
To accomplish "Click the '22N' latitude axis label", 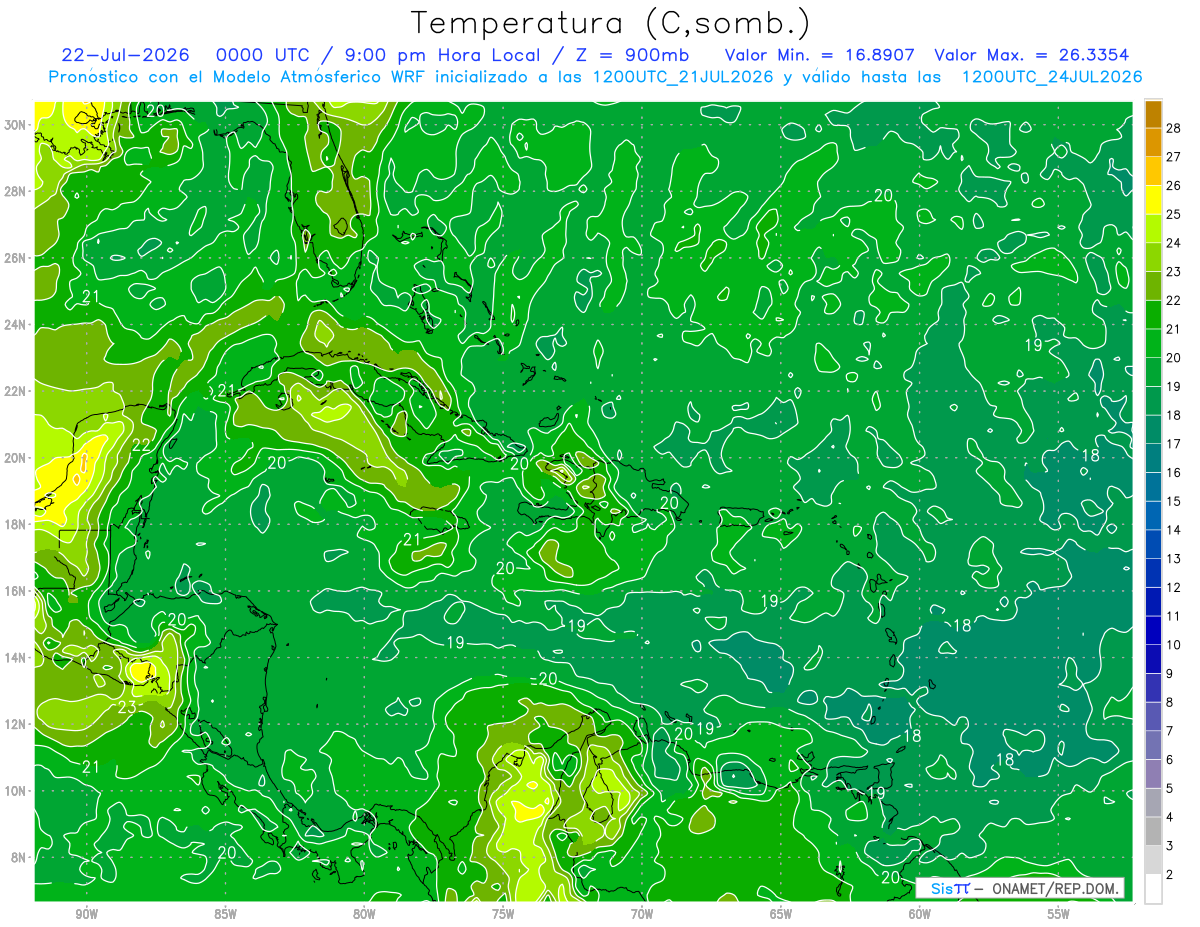I will (16, 391).
